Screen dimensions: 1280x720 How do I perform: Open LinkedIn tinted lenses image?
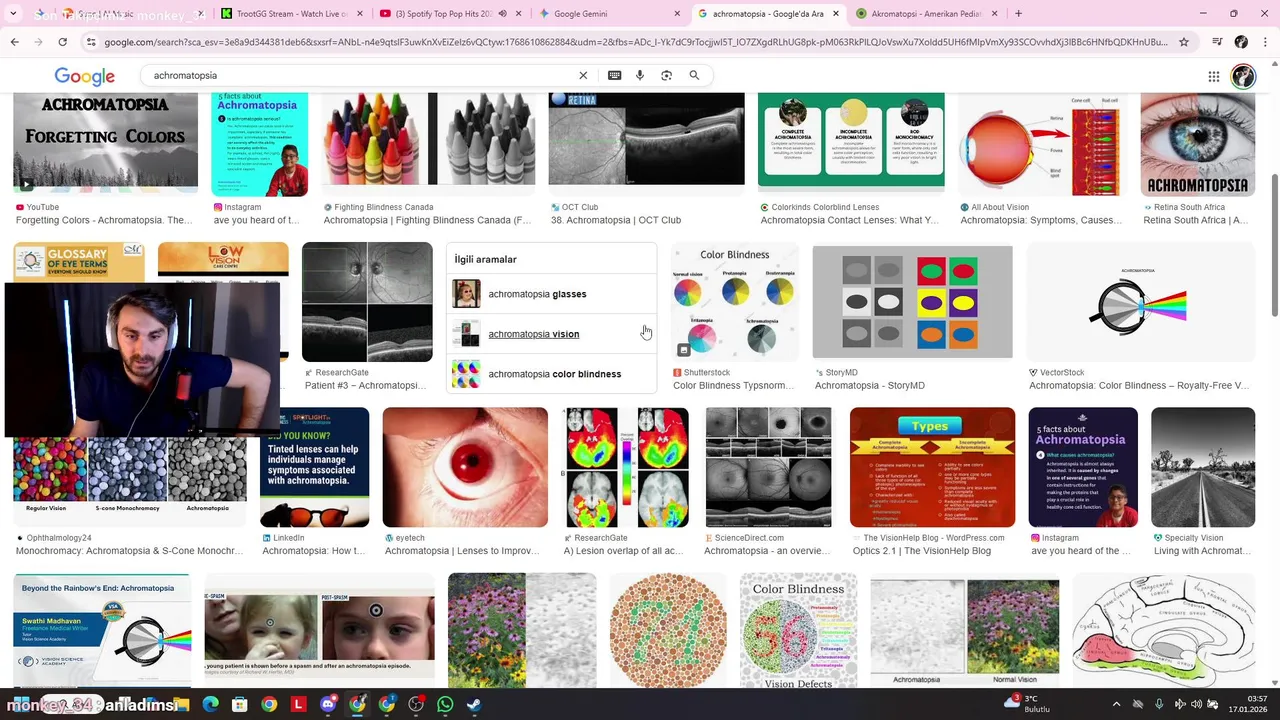tap(314, 467)
